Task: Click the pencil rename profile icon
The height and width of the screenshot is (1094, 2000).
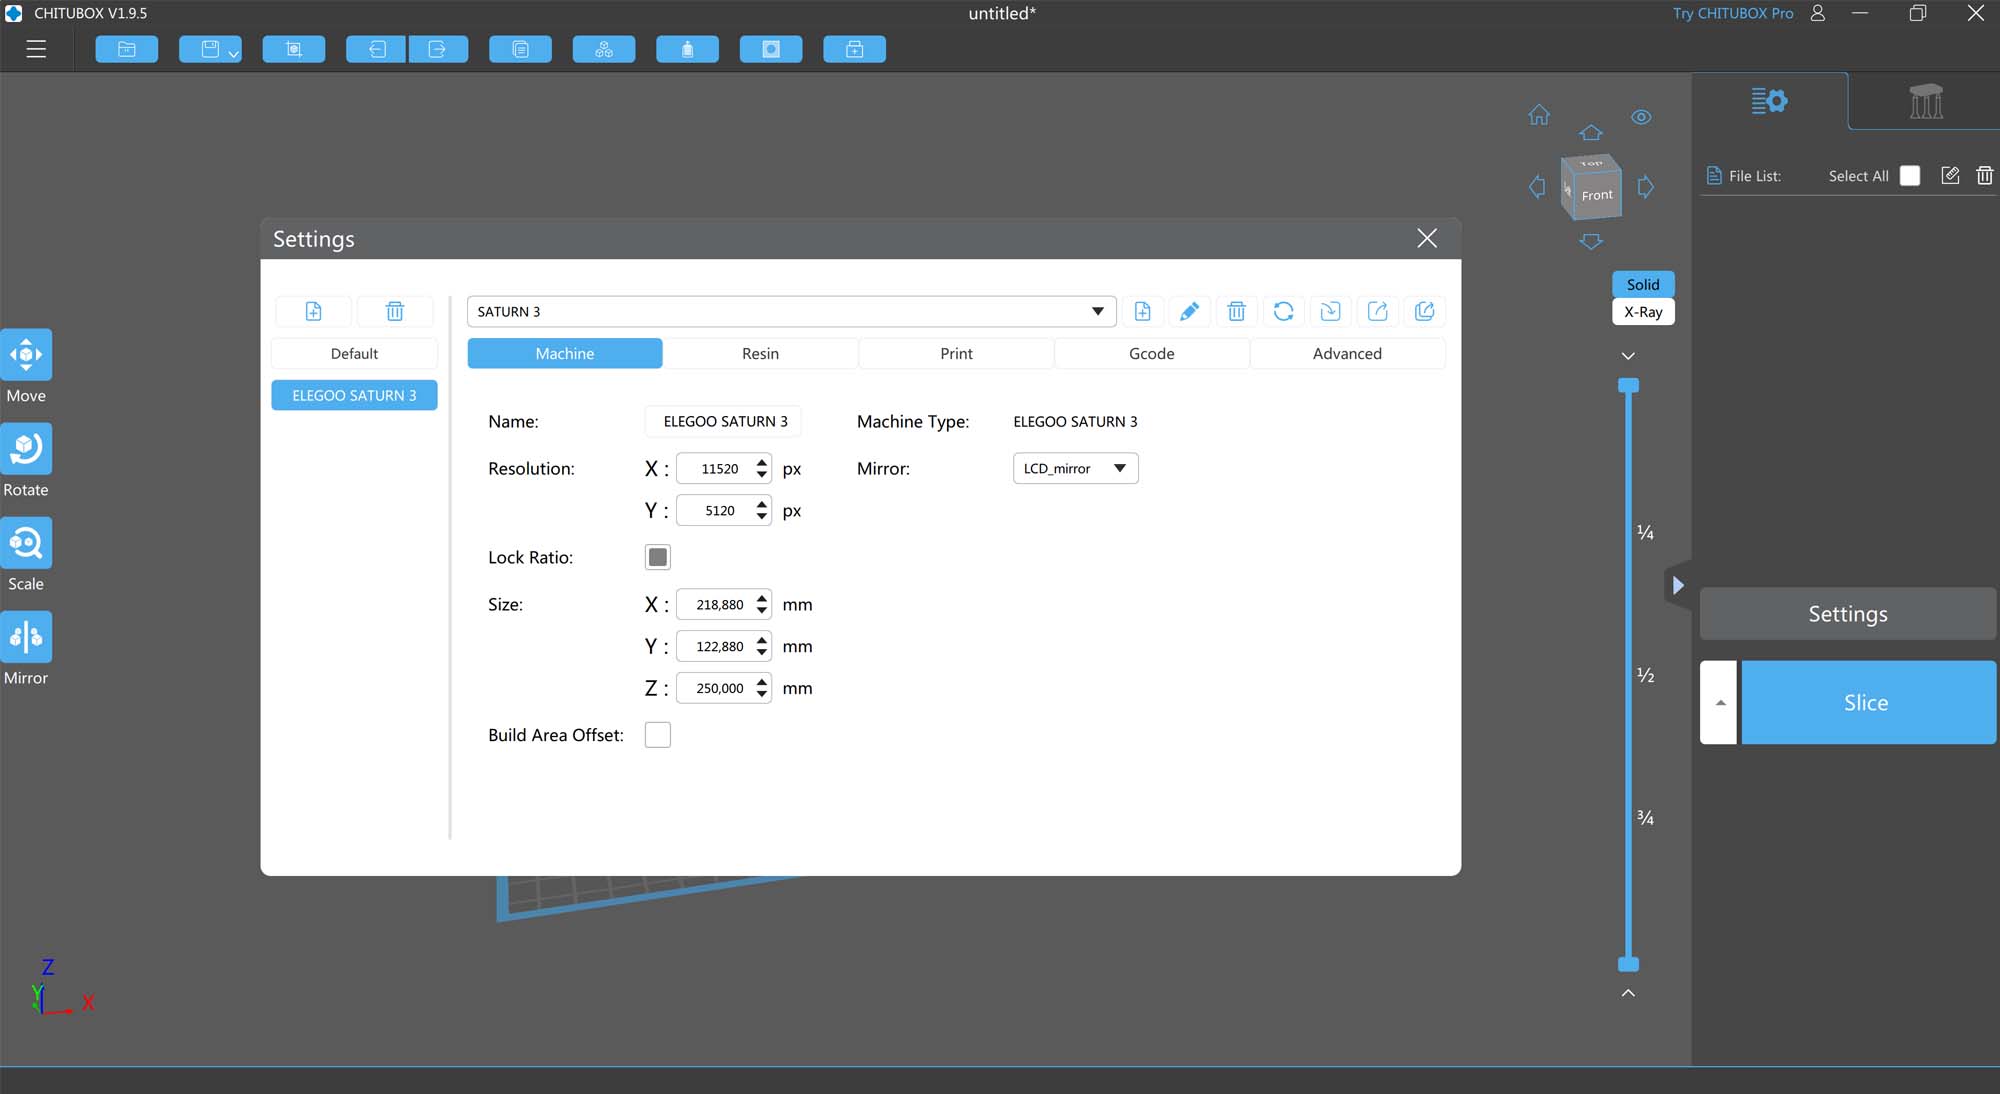Action: click(x=1189, y=311)
